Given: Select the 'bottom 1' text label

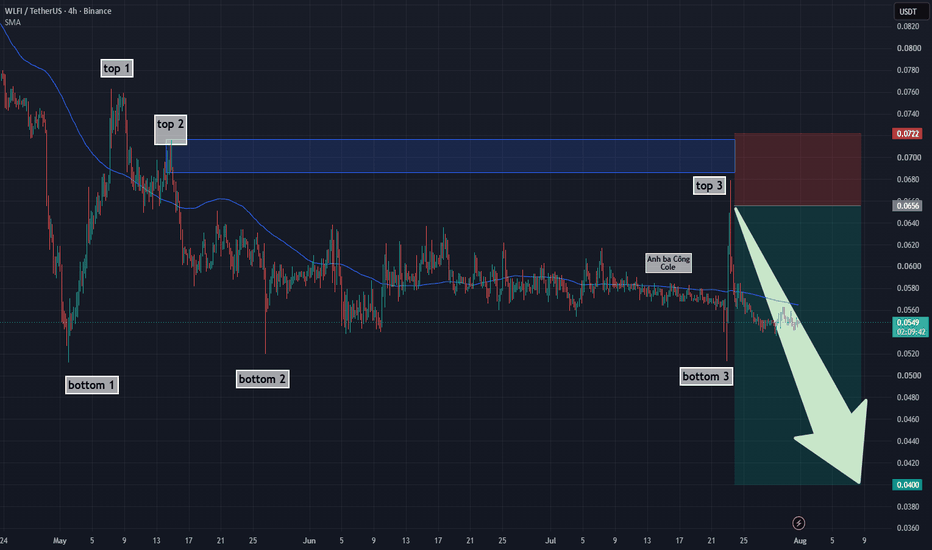Looking at the screenshot, I should click(92, 385).
